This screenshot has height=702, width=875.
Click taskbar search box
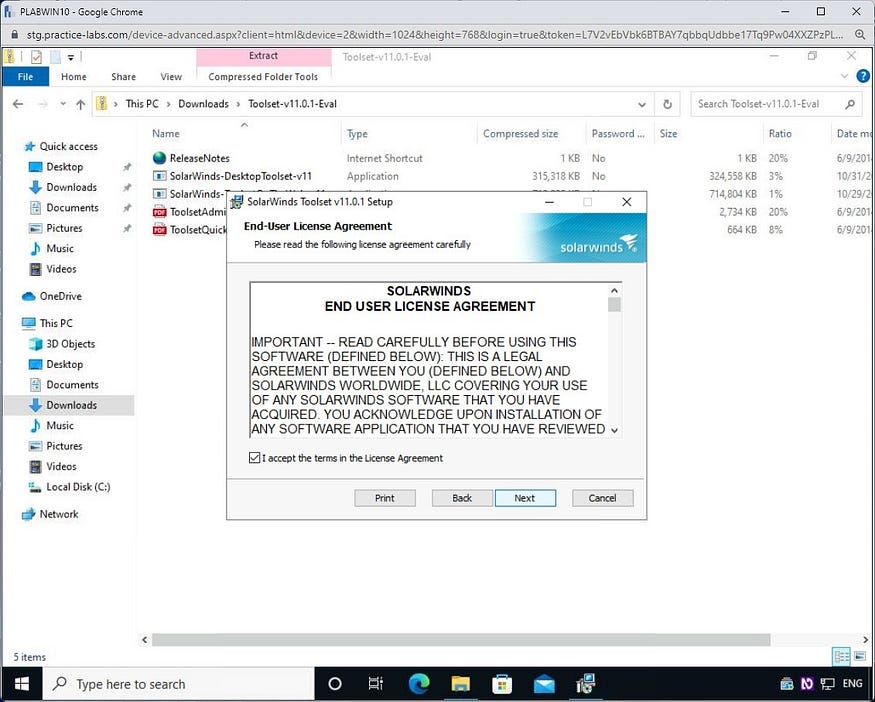(179, 684)
